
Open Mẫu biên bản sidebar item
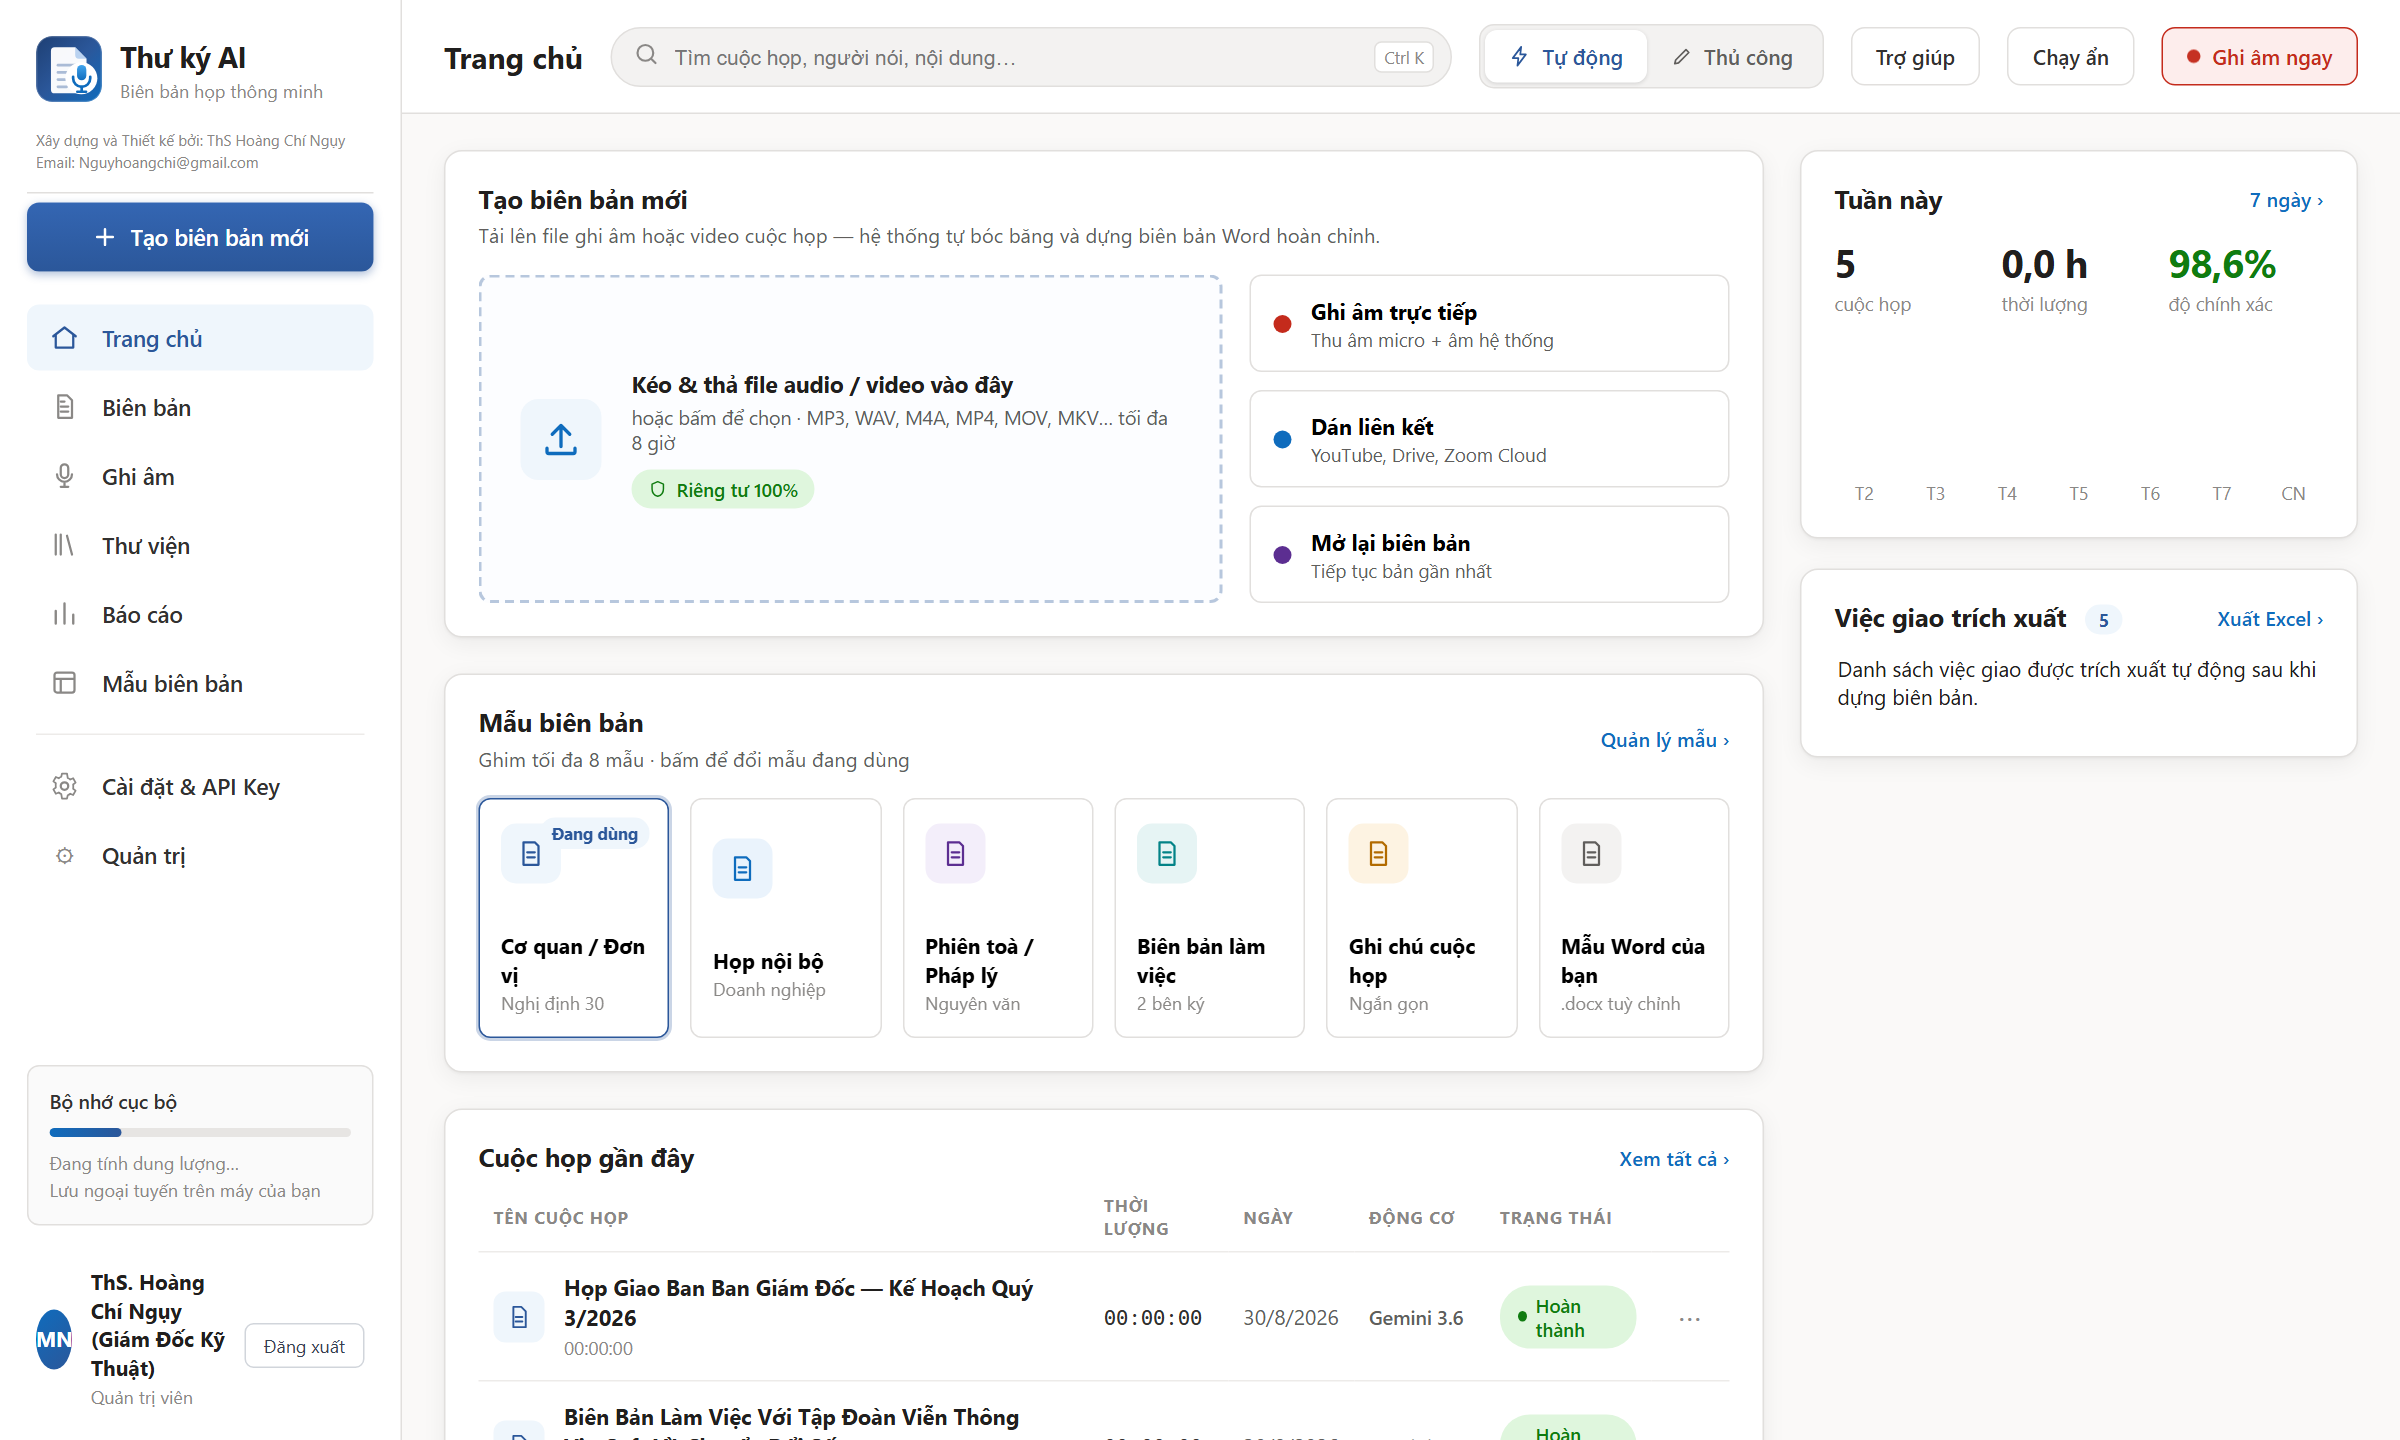click(x=200, y=684)
